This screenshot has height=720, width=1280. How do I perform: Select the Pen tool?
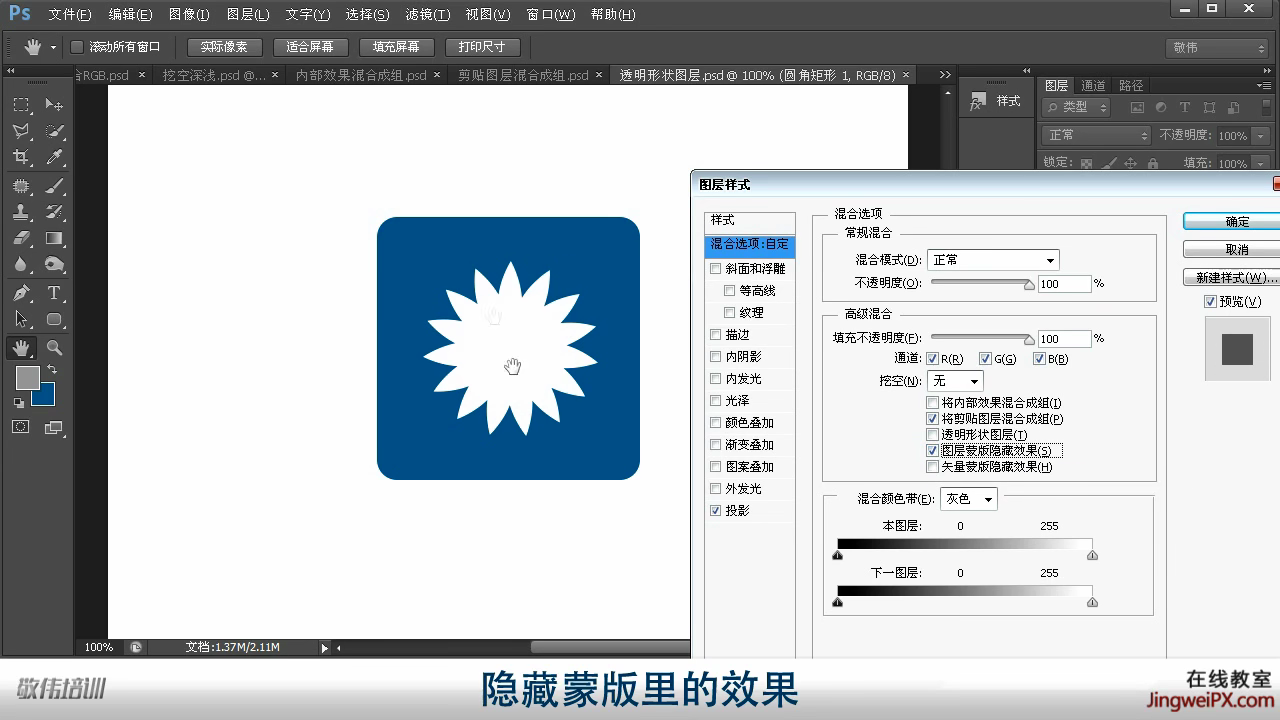point(21,293)
